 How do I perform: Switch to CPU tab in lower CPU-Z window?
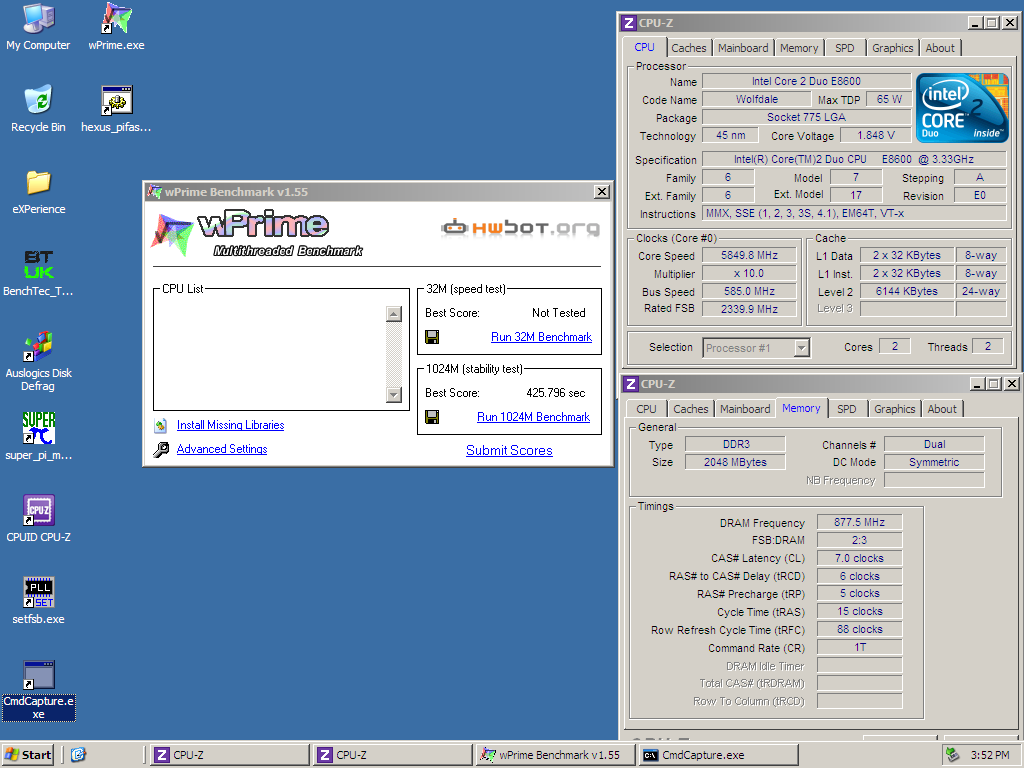click(x=646, y=409)
